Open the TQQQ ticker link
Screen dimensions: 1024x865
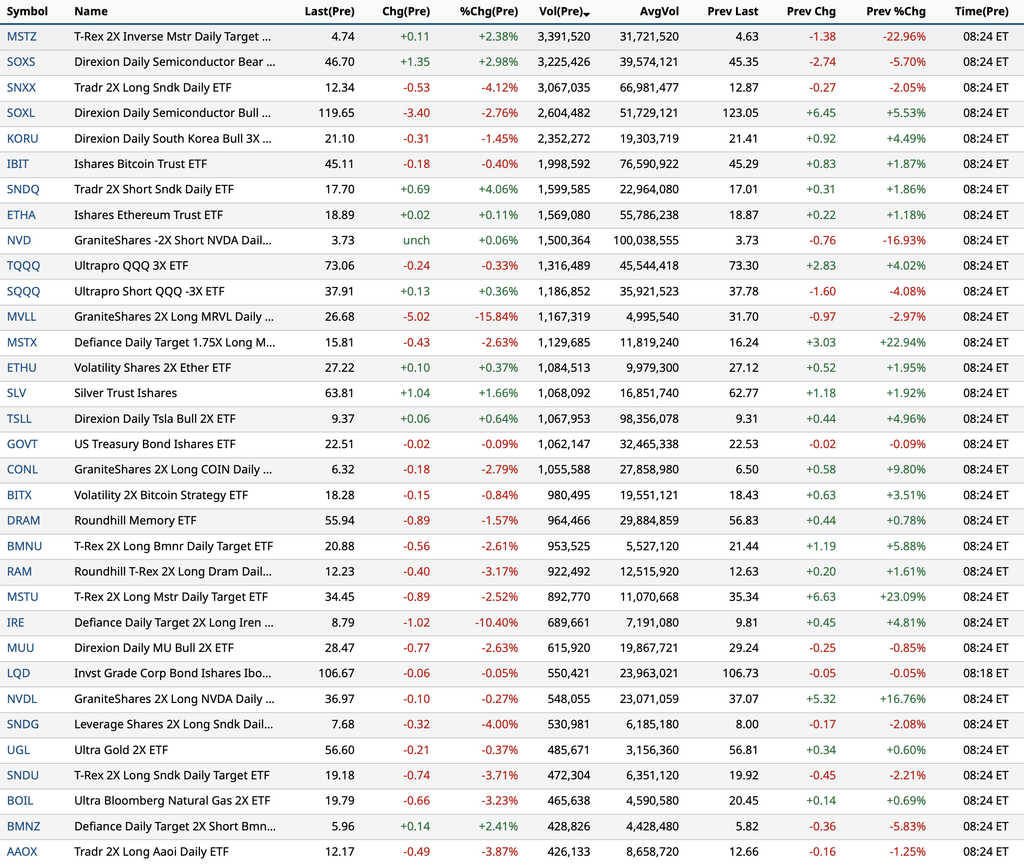(24, 266)
